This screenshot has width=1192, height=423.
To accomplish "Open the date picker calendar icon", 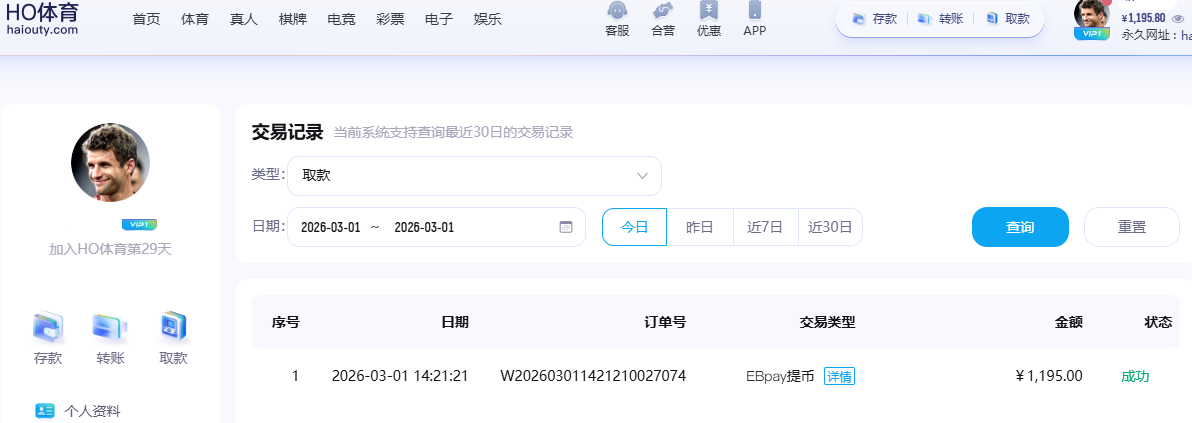I will (x=565, y=227).
